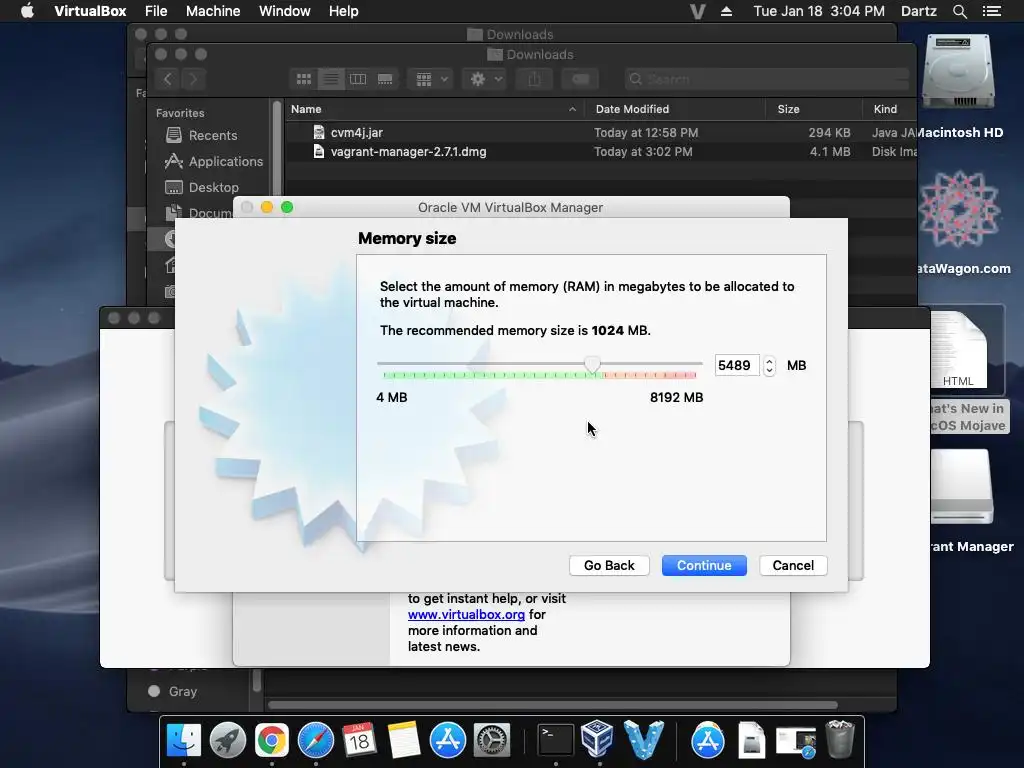Click the Go Back button
The width and height of the screenshot is (1024, 768).
609,566
